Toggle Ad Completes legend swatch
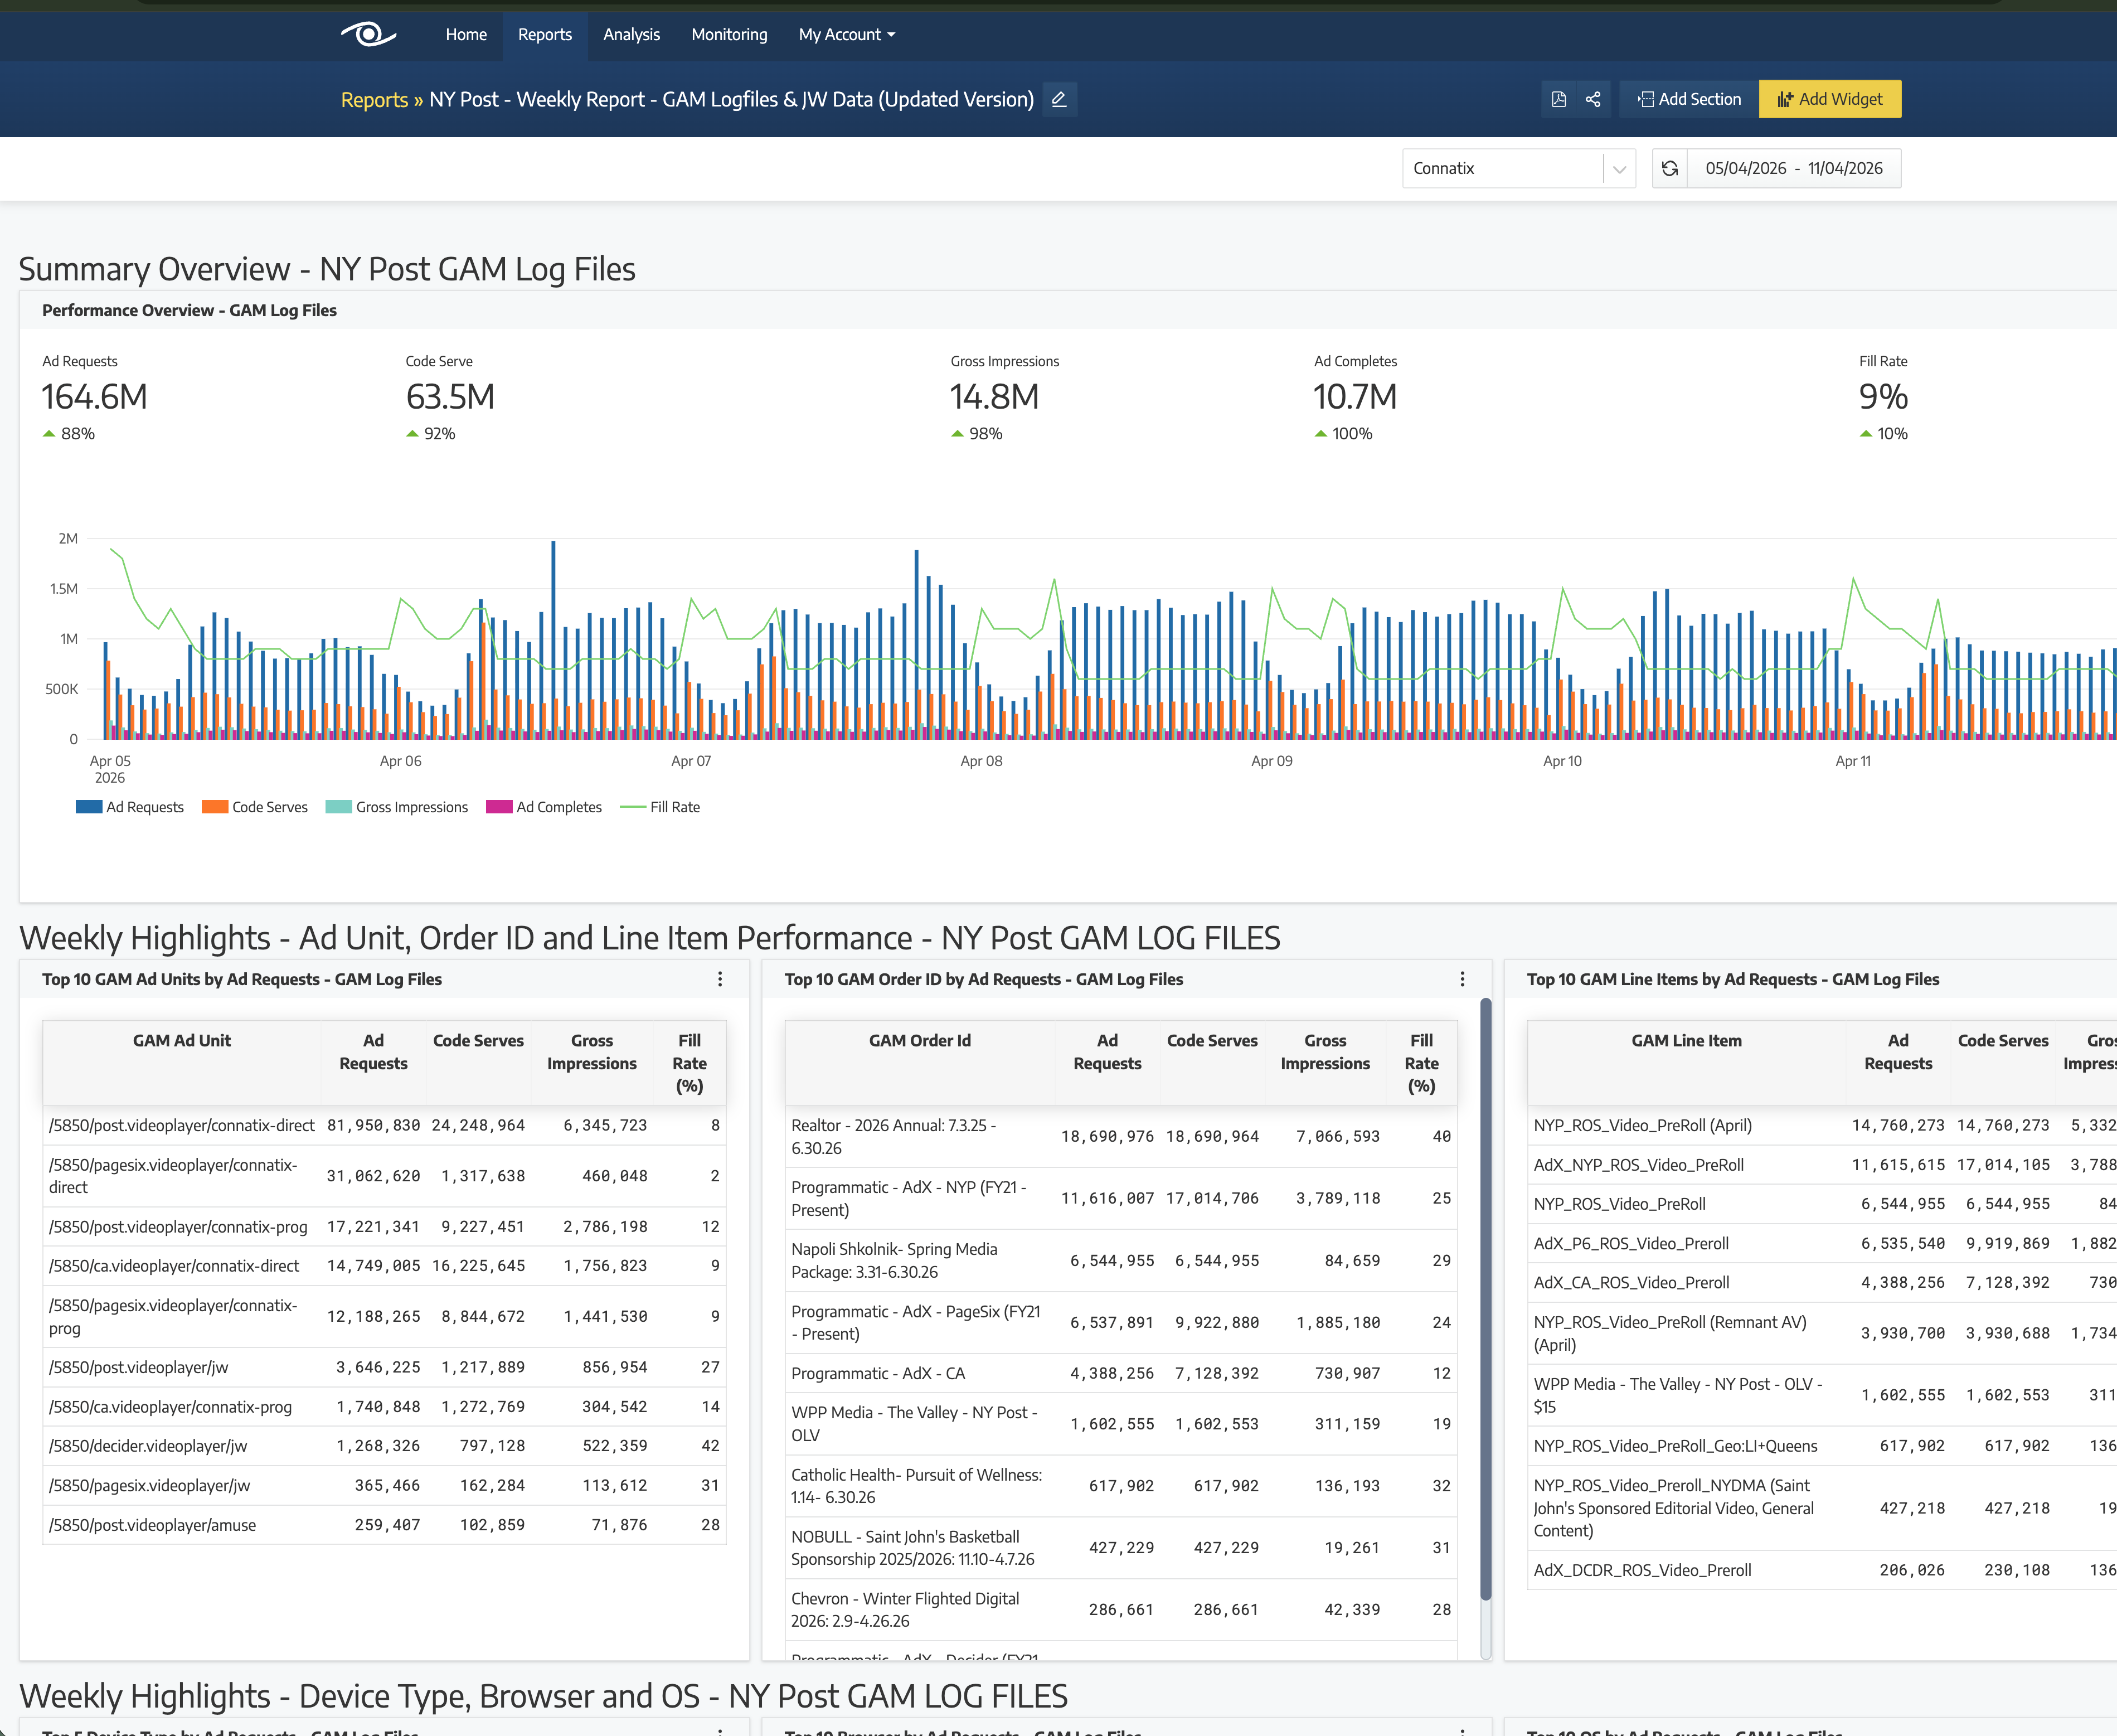The height and width of the screenshot is (1736, 2117). 499,807
